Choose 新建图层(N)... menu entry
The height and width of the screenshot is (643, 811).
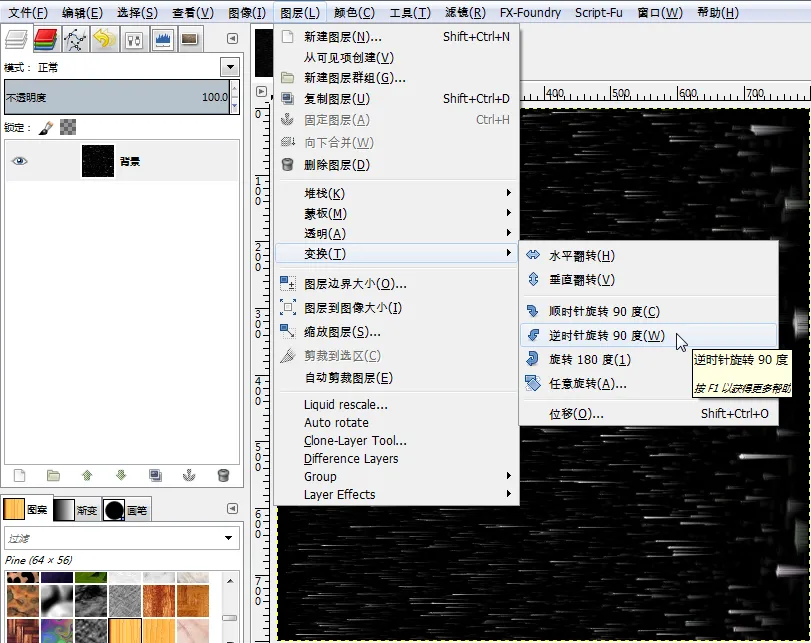tap(396, 37)
